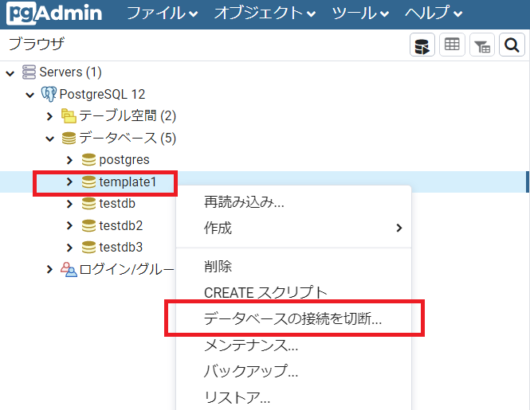Image resolution: width=530 pixels, height=410 pixels.
Task: Click the ログイン/グループ roles icon
Action: pyautogui.click(x=69, y=269)
